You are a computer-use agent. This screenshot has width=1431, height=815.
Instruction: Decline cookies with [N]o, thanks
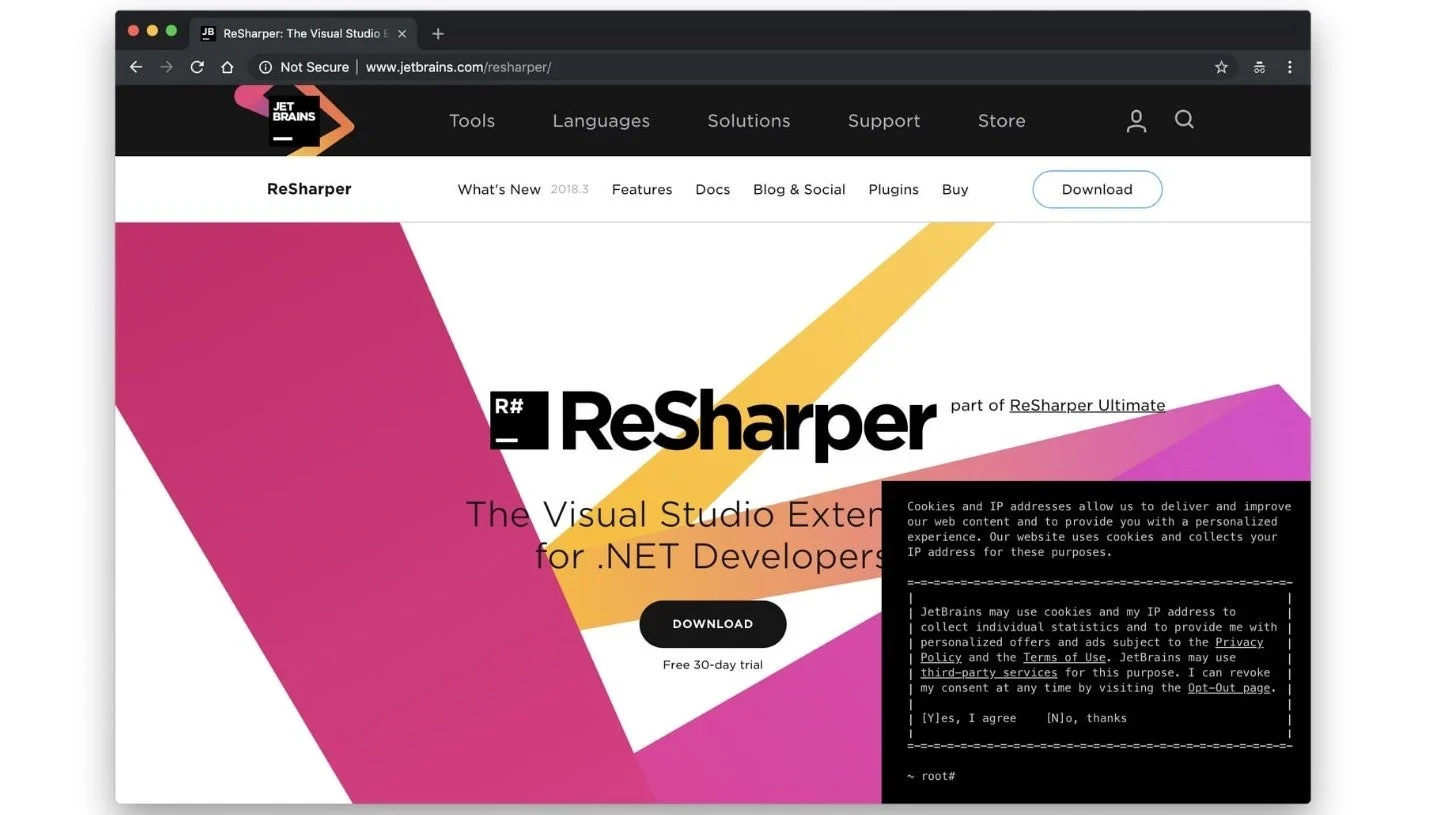tap(1086, 718)
